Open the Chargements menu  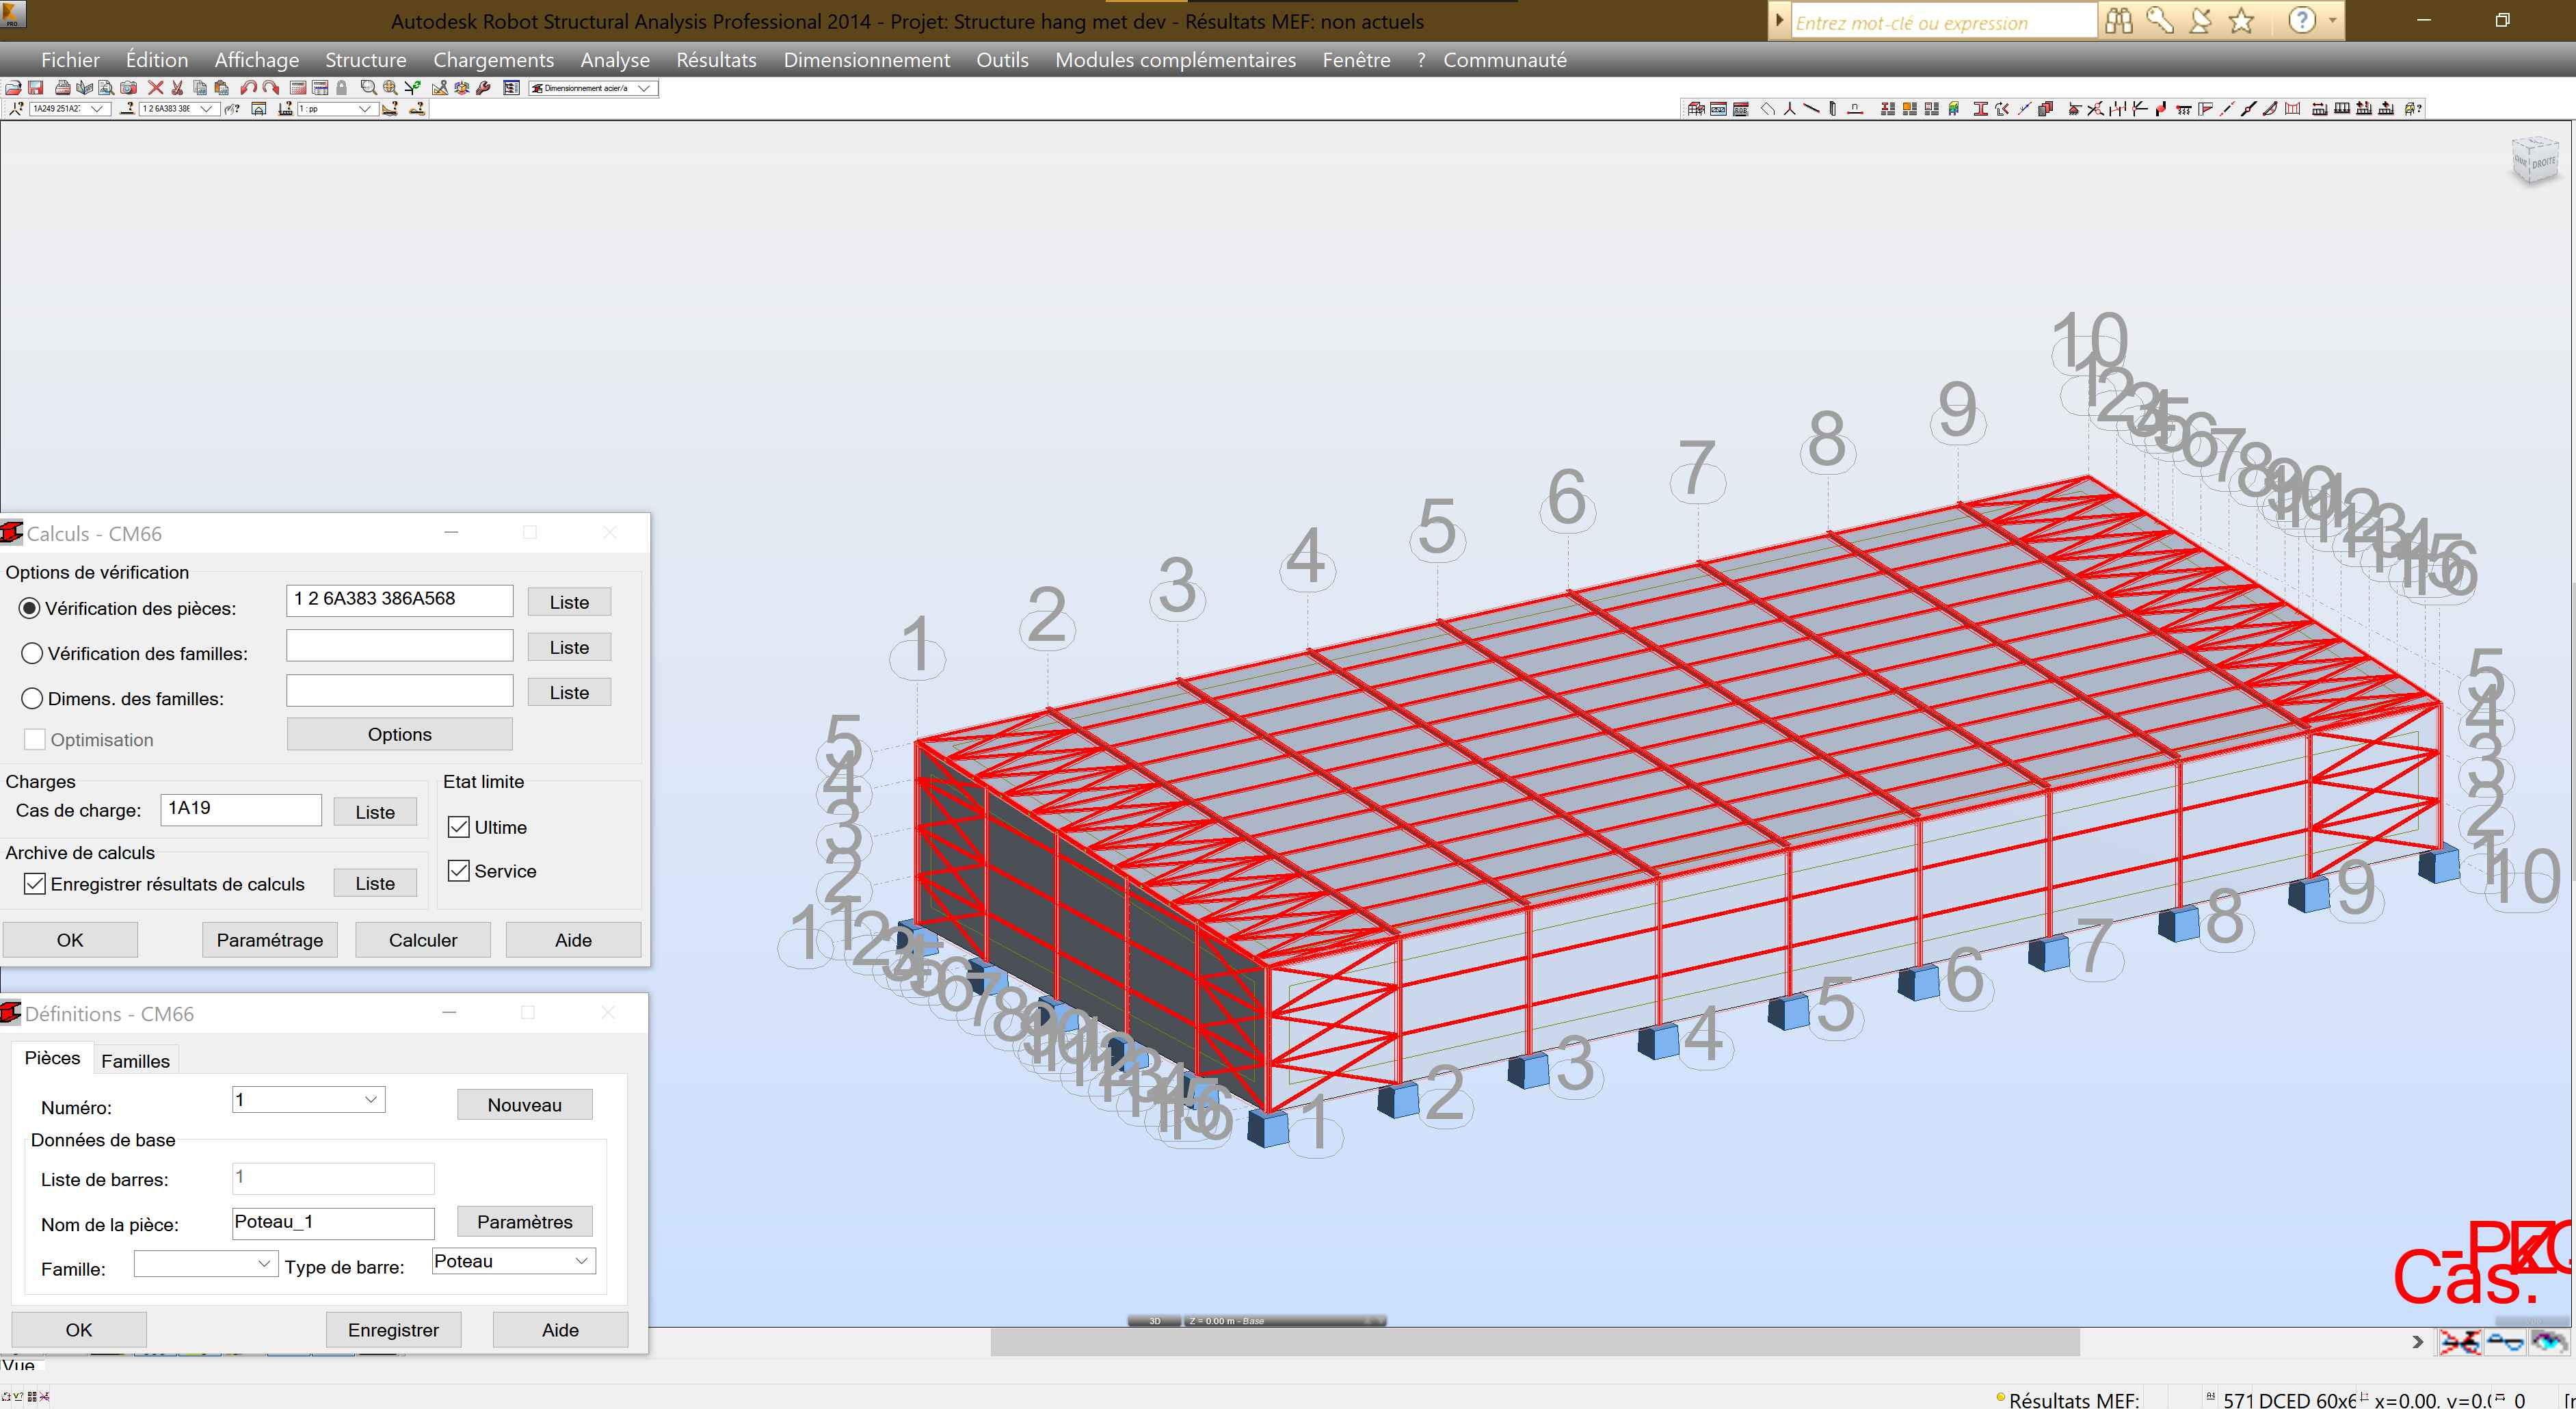[x=493, y=60]
